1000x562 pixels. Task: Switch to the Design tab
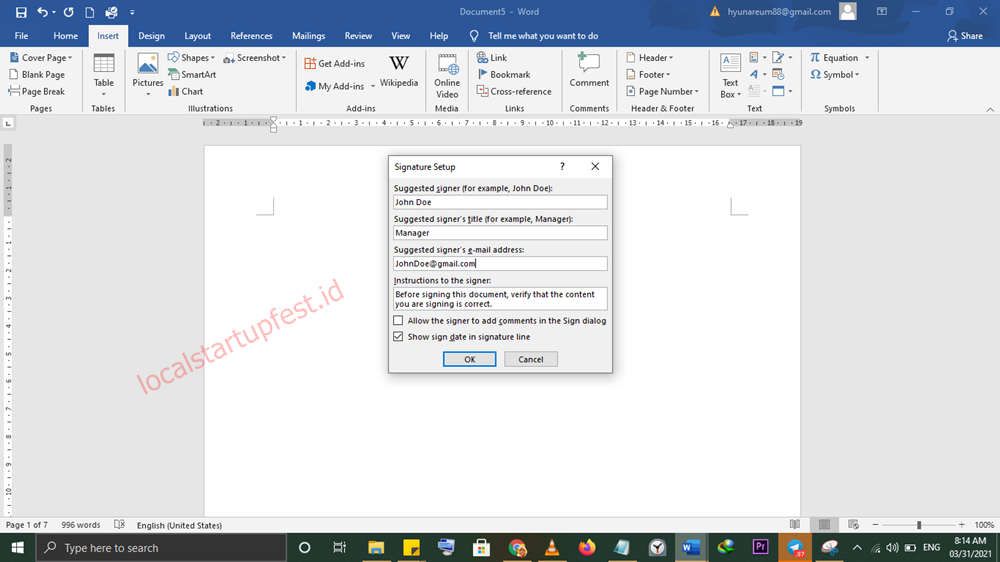tap(151, 36)
